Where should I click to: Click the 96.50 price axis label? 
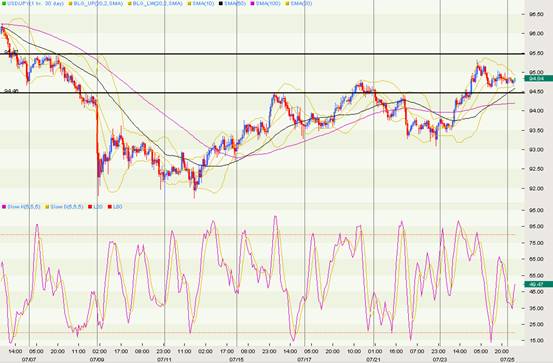536,14
